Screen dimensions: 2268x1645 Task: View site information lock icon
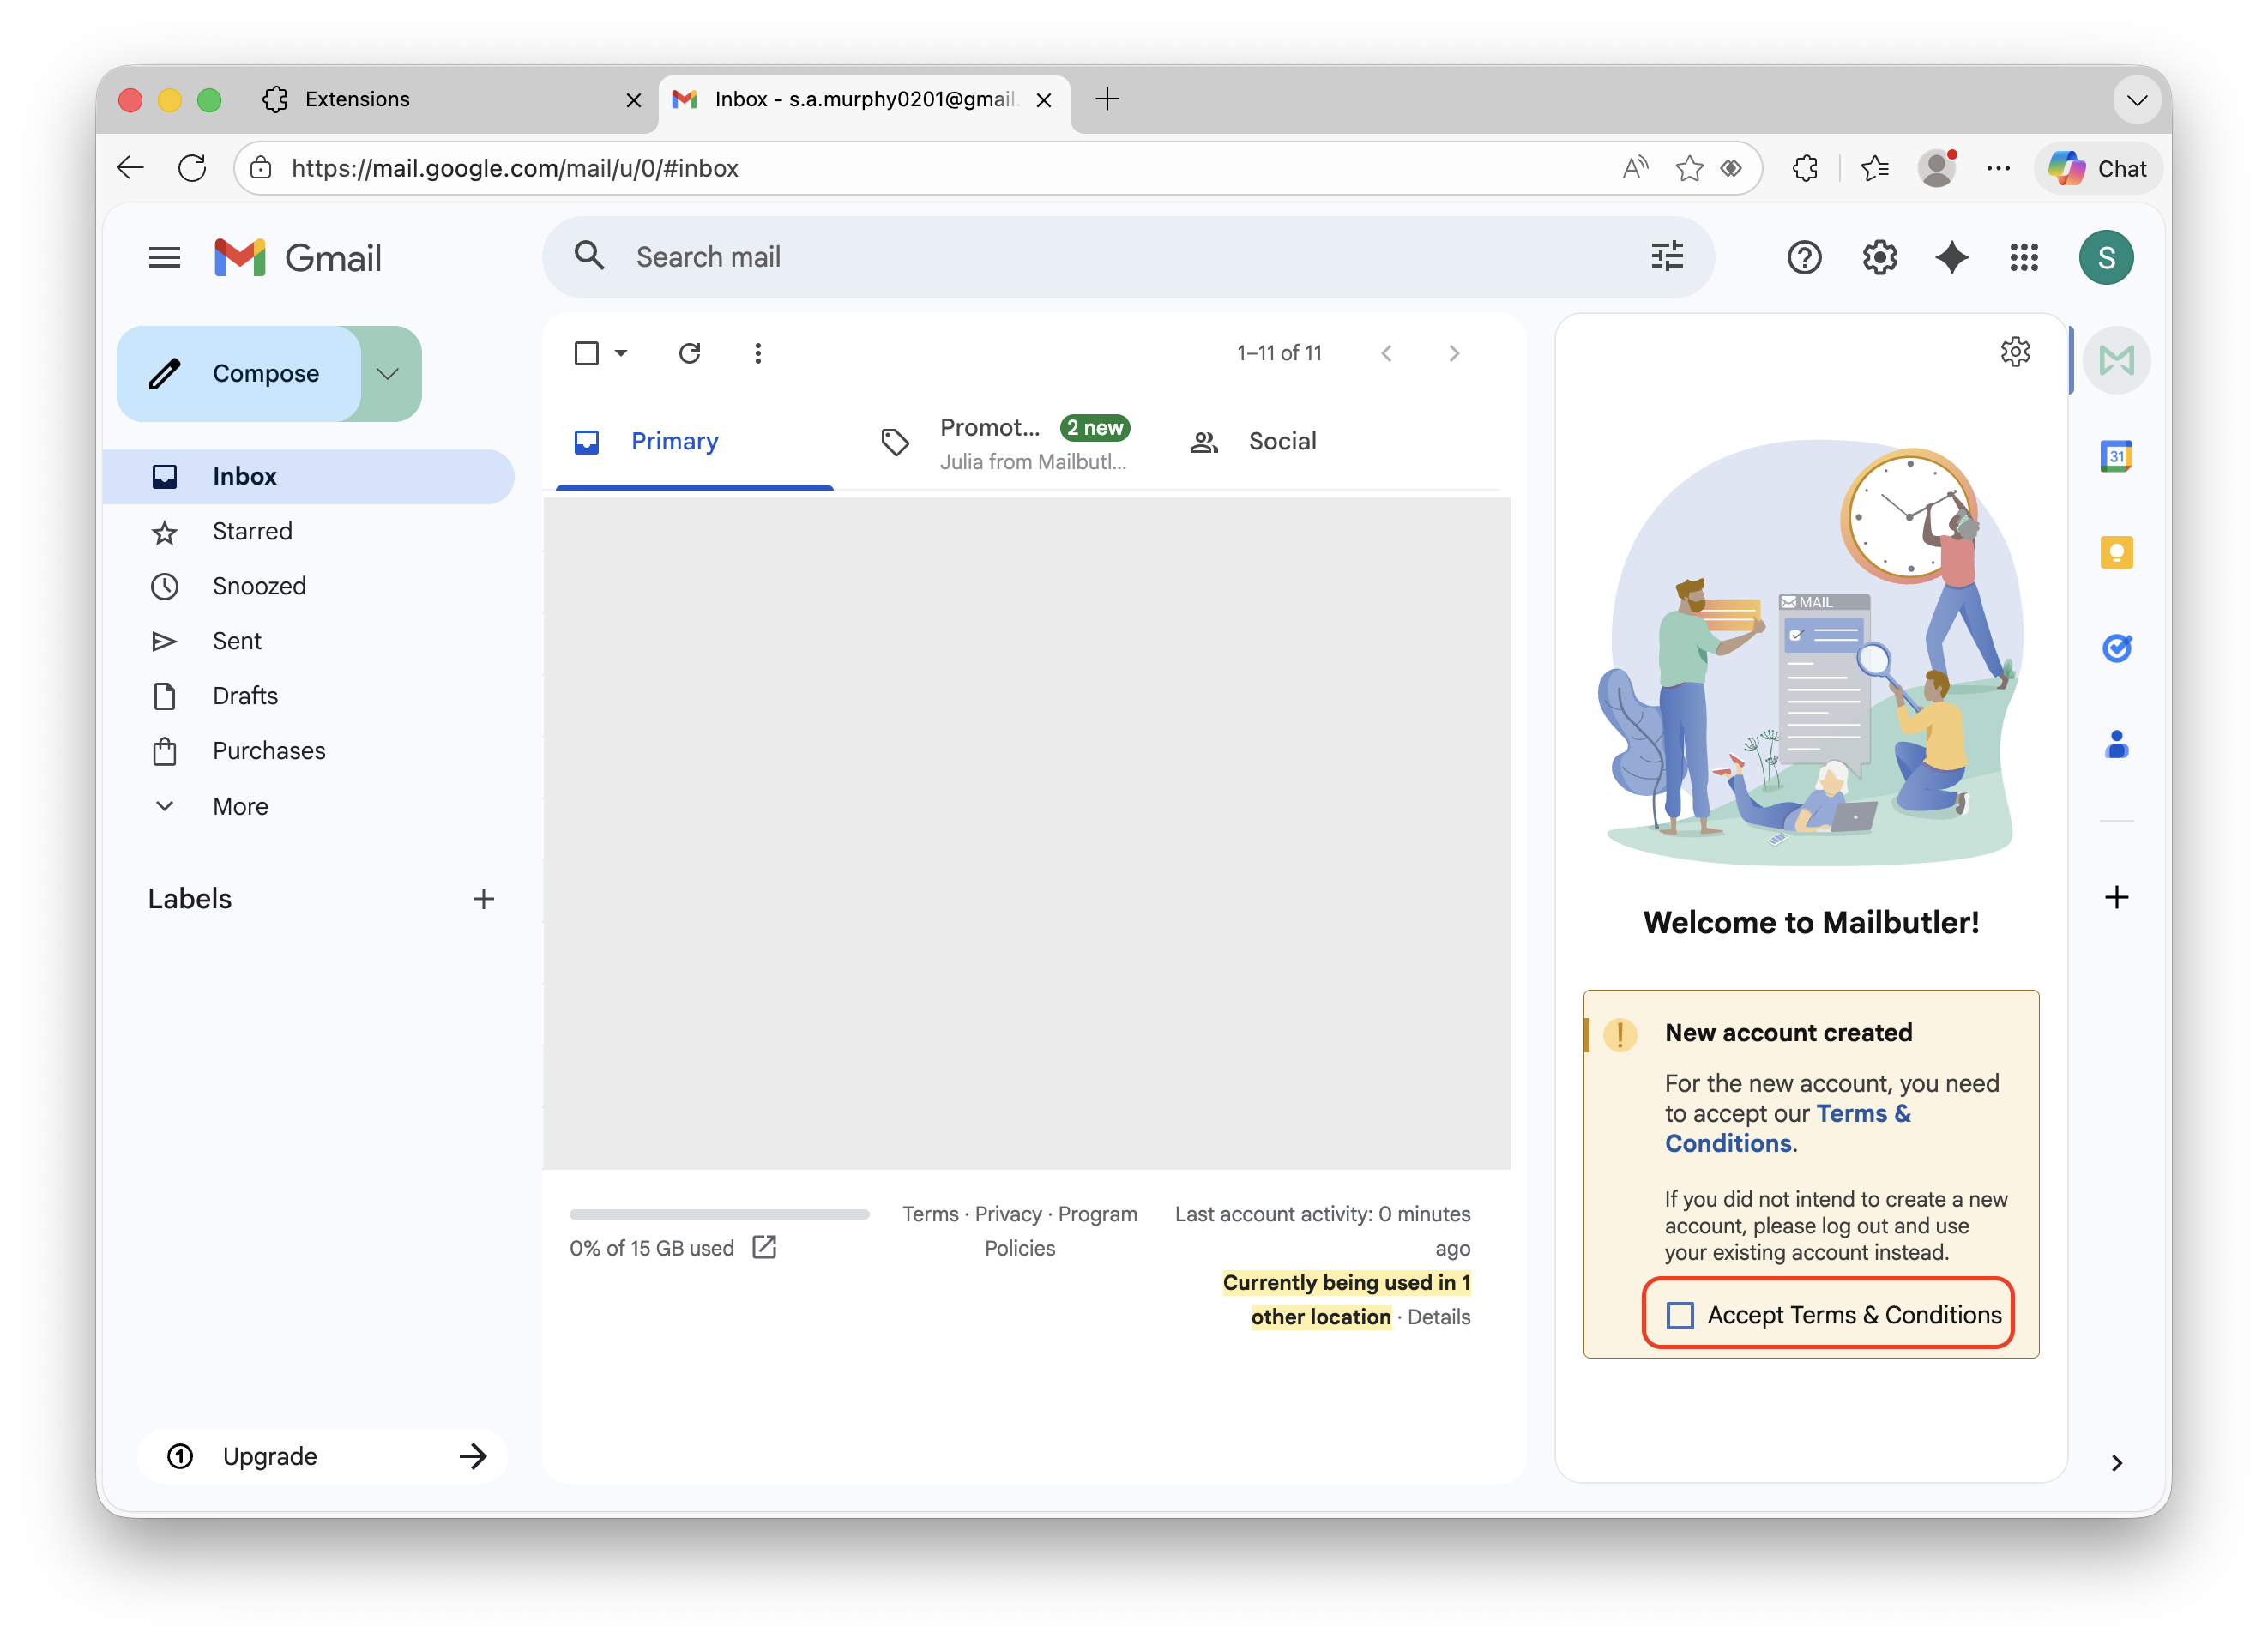click(x=261, y=168)
